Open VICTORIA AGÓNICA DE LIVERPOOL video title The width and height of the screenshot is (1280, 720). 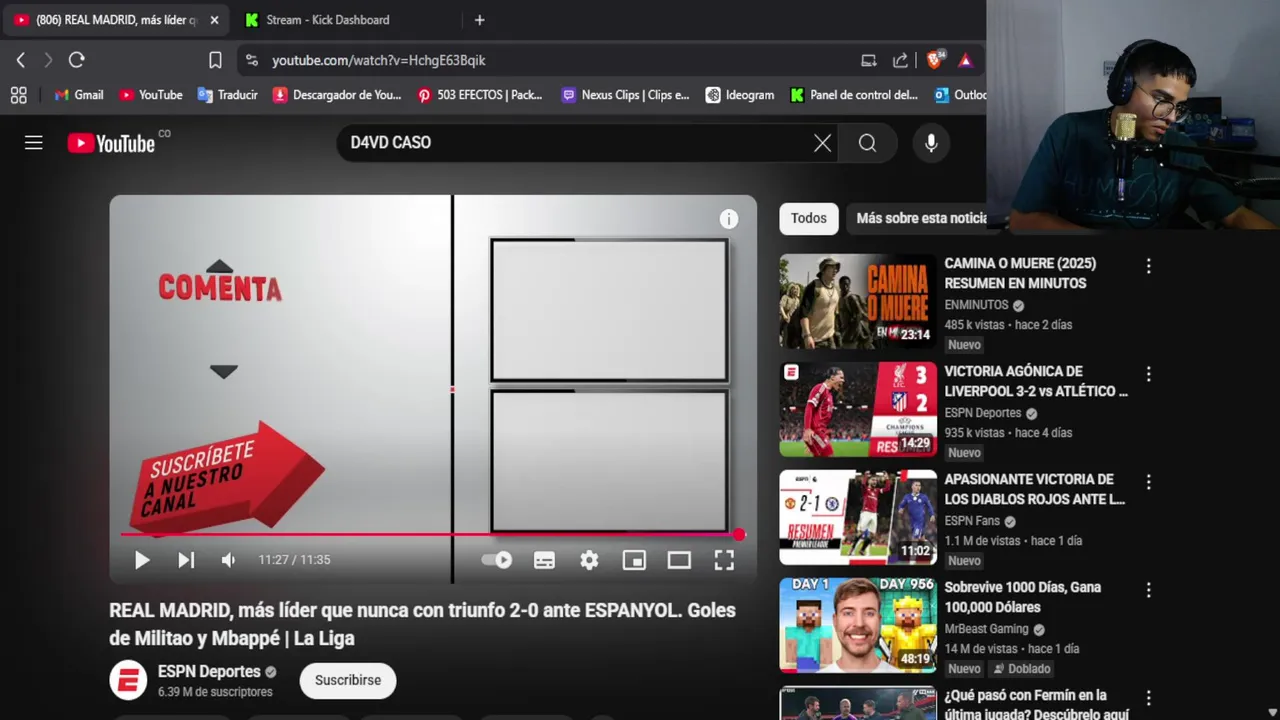(1036, 381)
